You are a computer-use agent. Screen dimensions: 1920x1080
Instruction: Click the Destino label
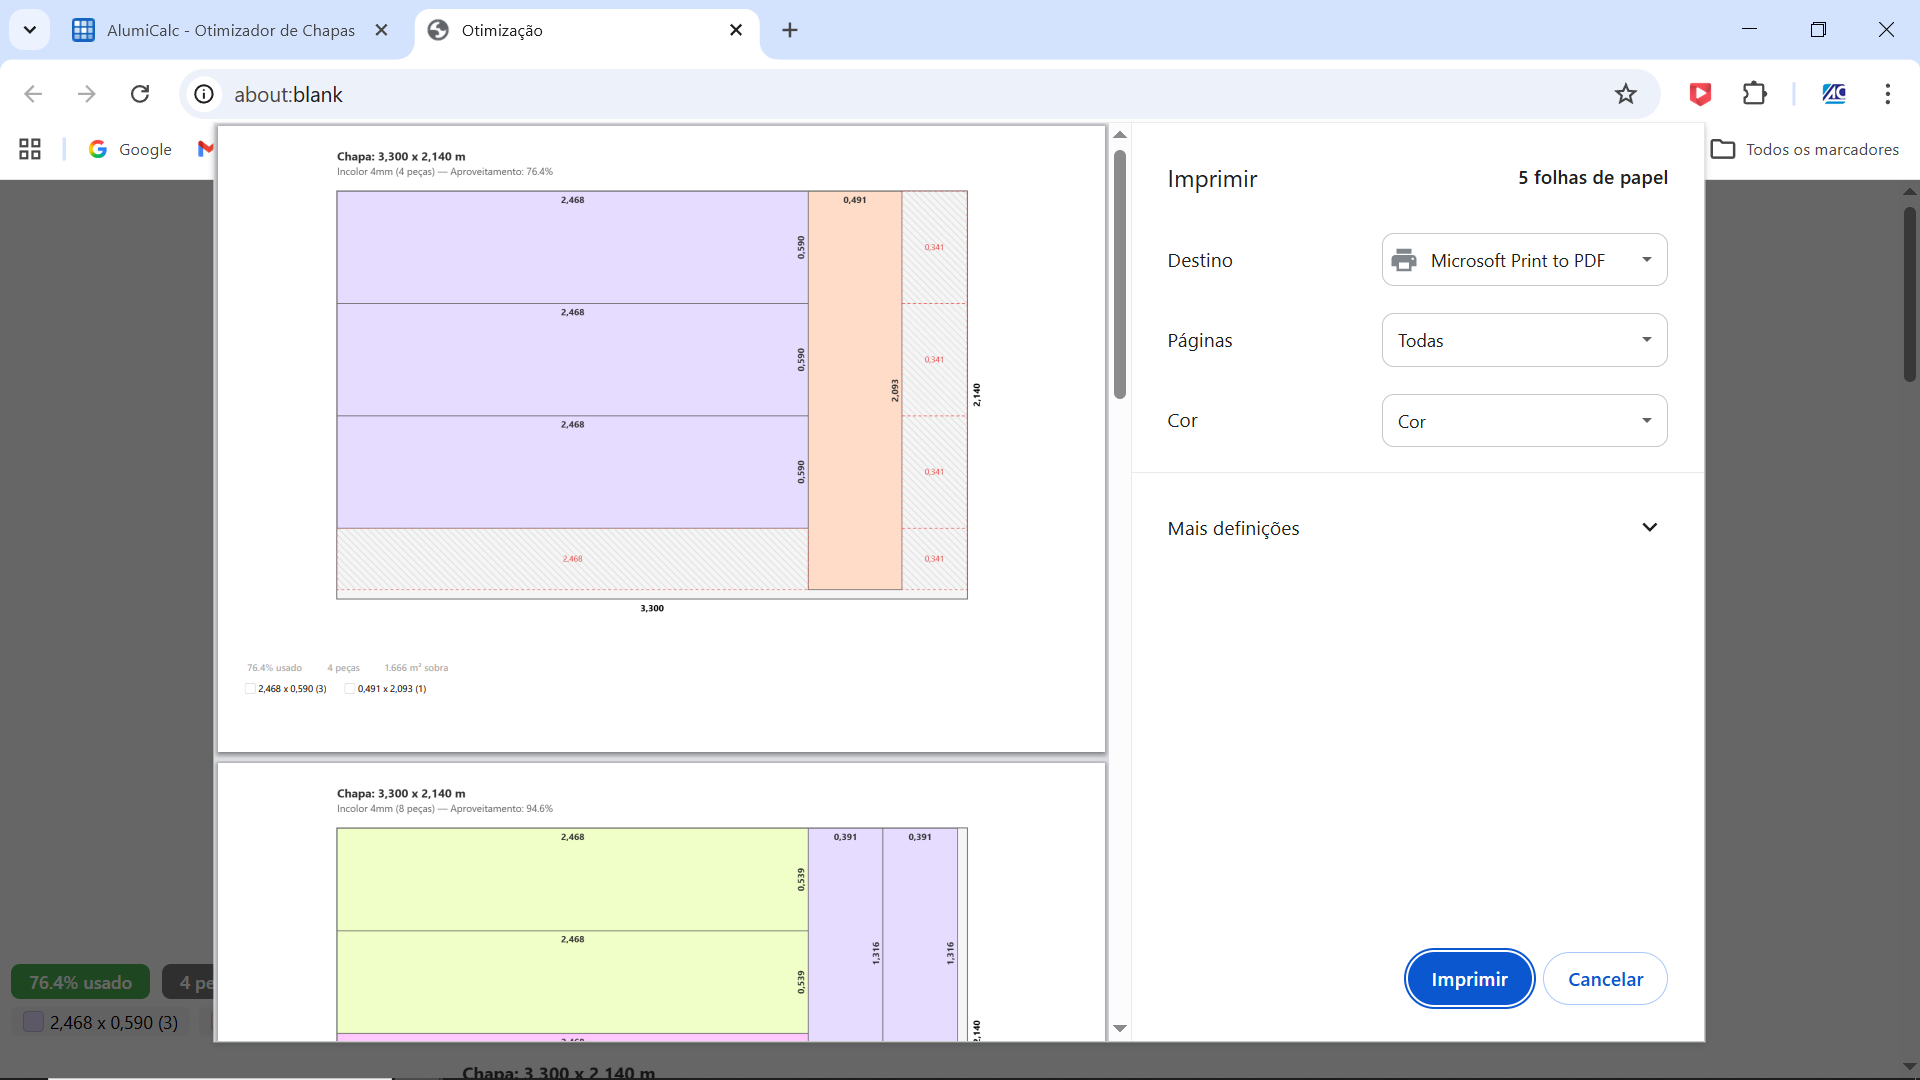pos(1200,260)
